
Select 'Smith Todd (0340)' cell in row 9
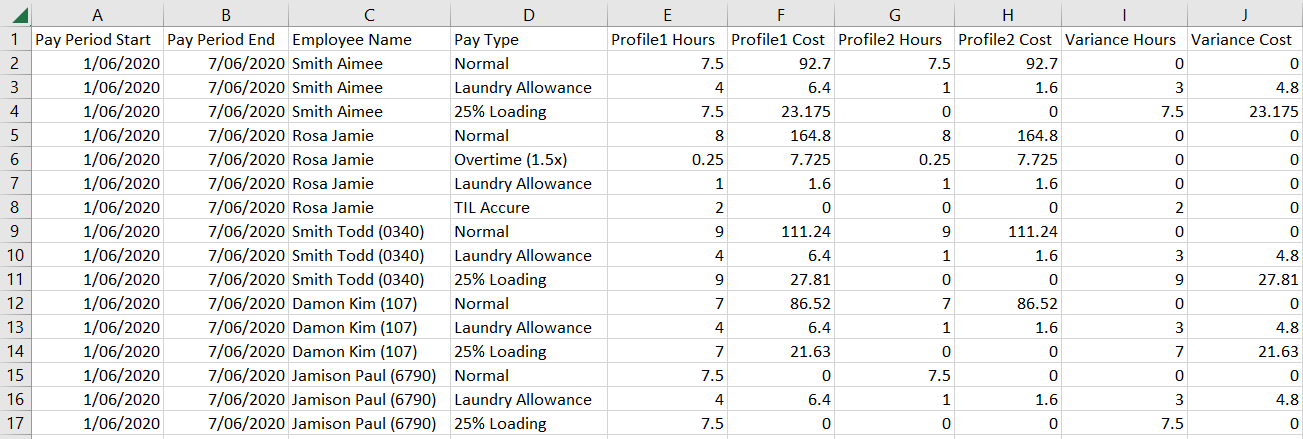(x=369, y=232)
